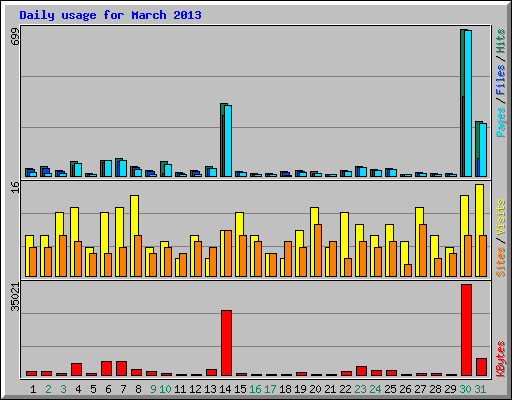Click the tall hits bar for day 30
This screenshot has height=400, width=512.
(x=463, y=103)
